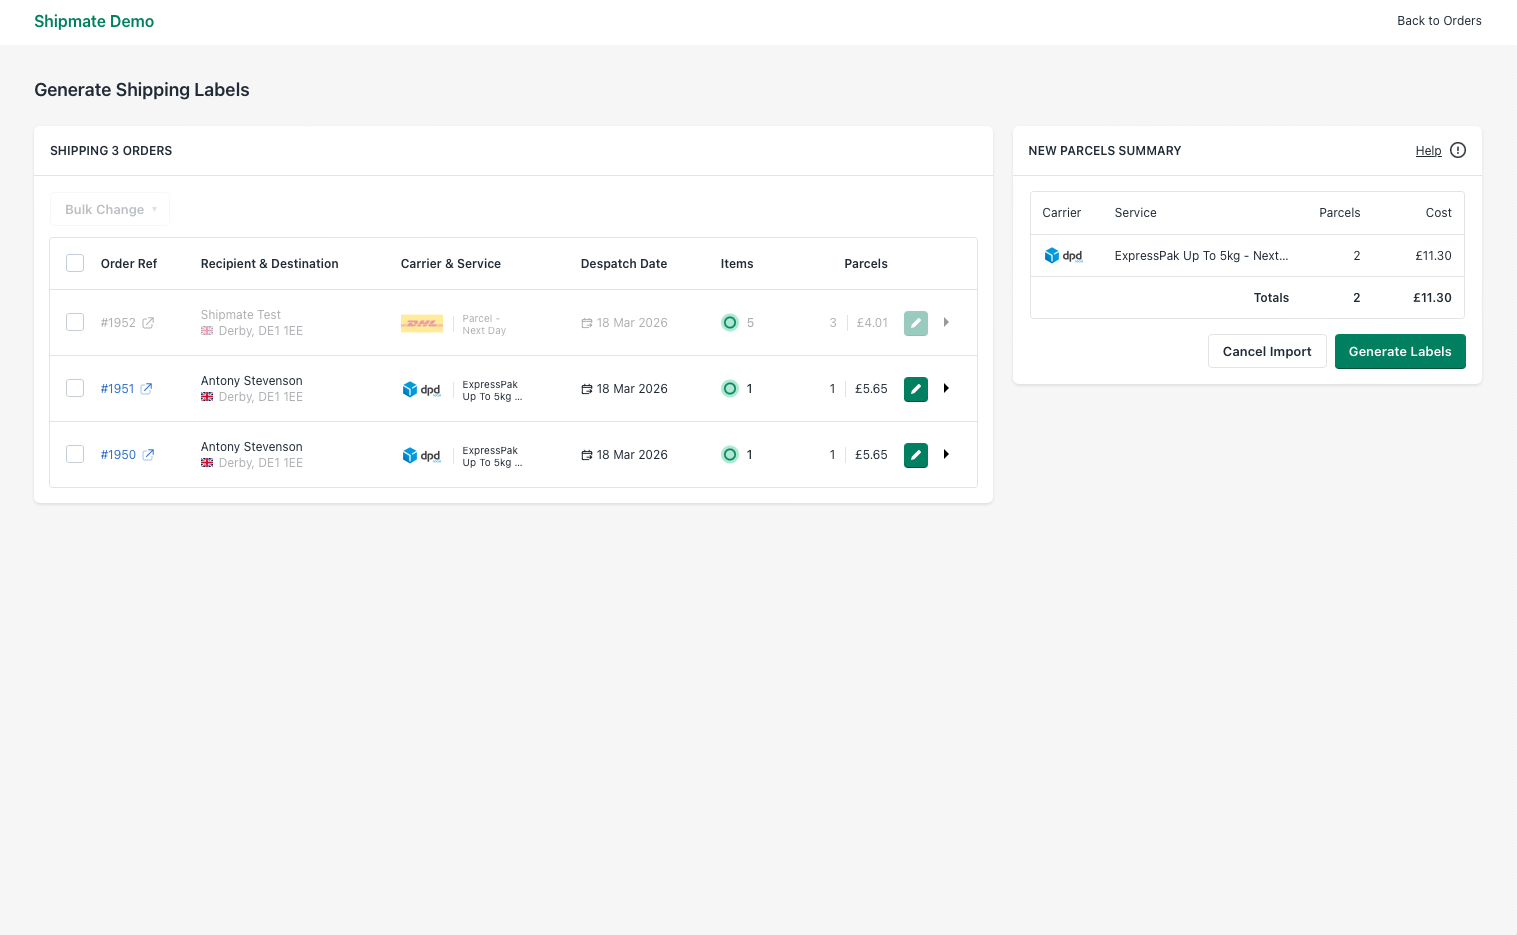This screenshot has height=935, width=1517.
Task: Check the checkbox for order #1950
Action: tap(75, 453)
